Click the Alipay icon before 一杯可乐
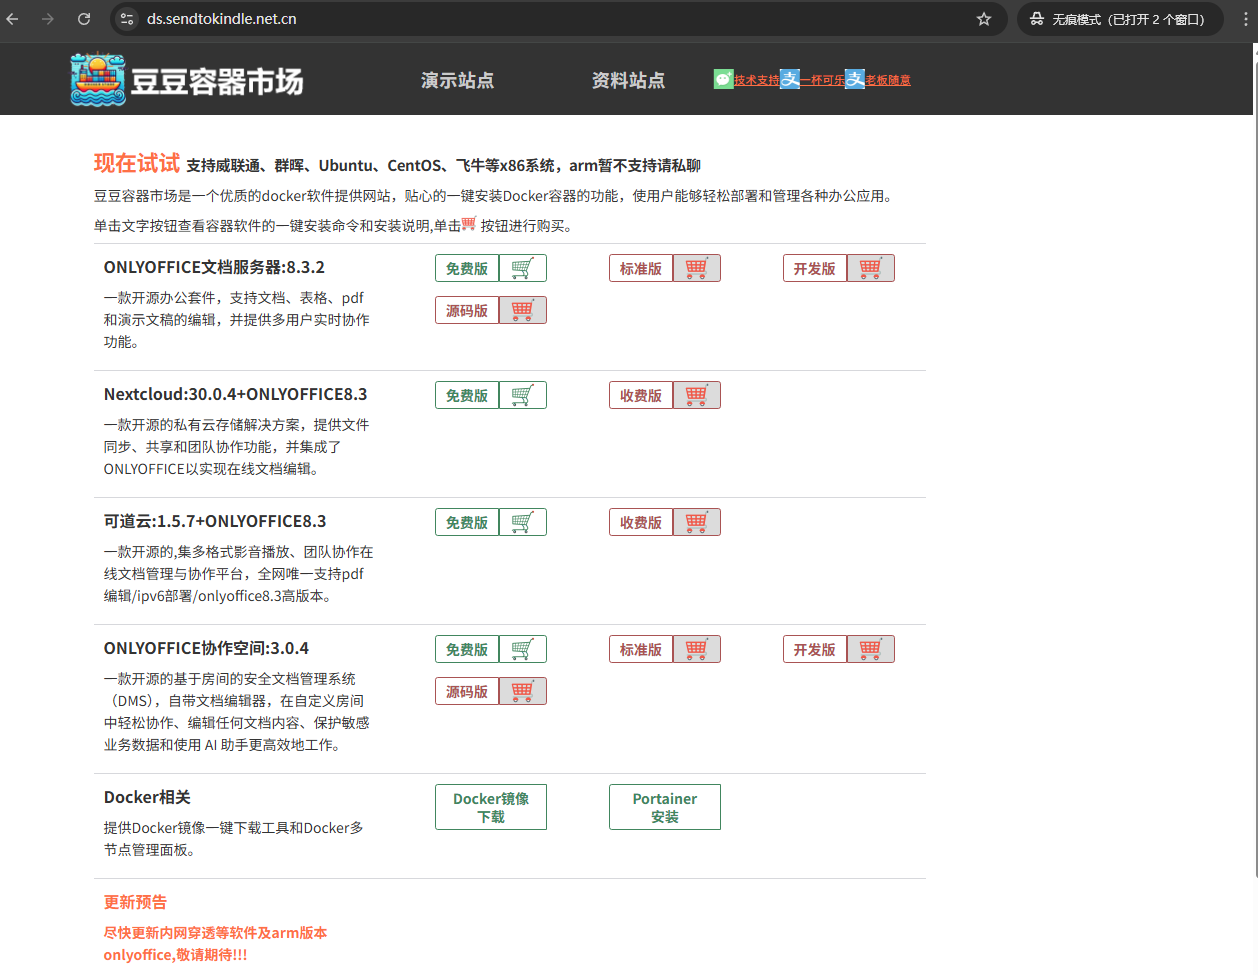This screenshot has width=1258, height=975. 790,79
